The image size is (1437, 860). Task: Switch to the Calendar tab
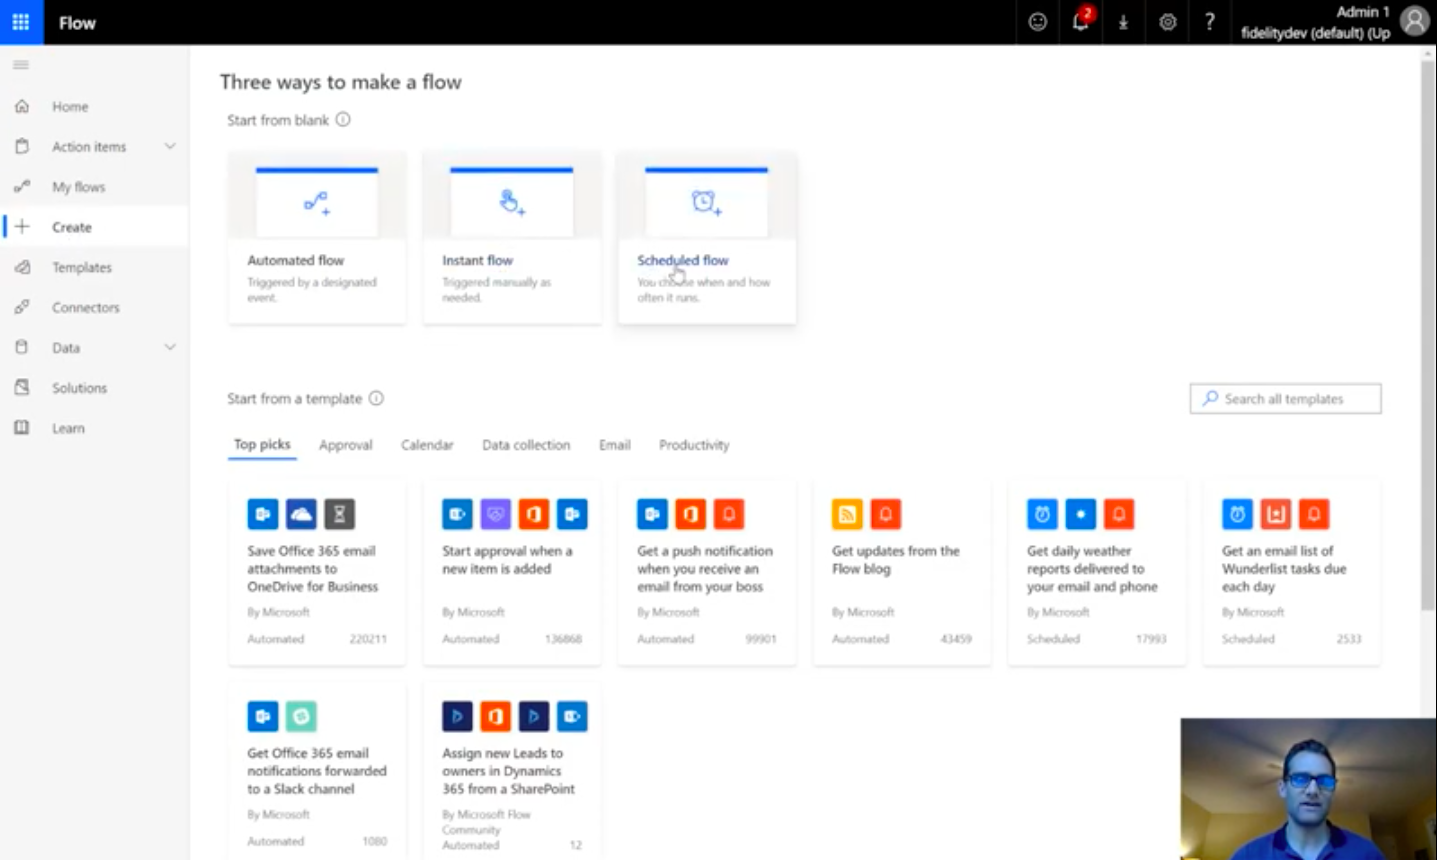(427, 445)
